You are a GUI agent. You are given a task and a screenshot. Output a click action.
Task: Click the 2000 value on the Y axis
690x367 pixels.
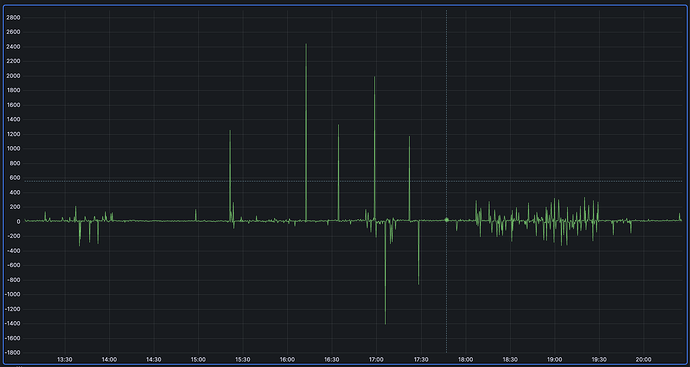13,76
